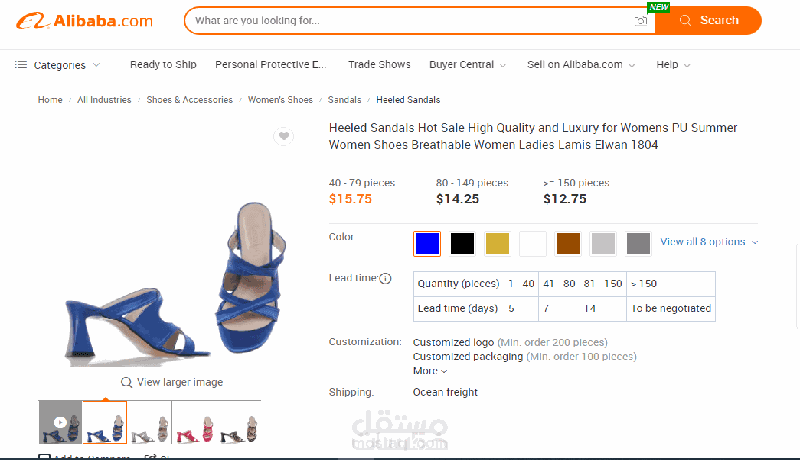Expand More customization options
Viewport: 800px width, 460px height.
430,371
